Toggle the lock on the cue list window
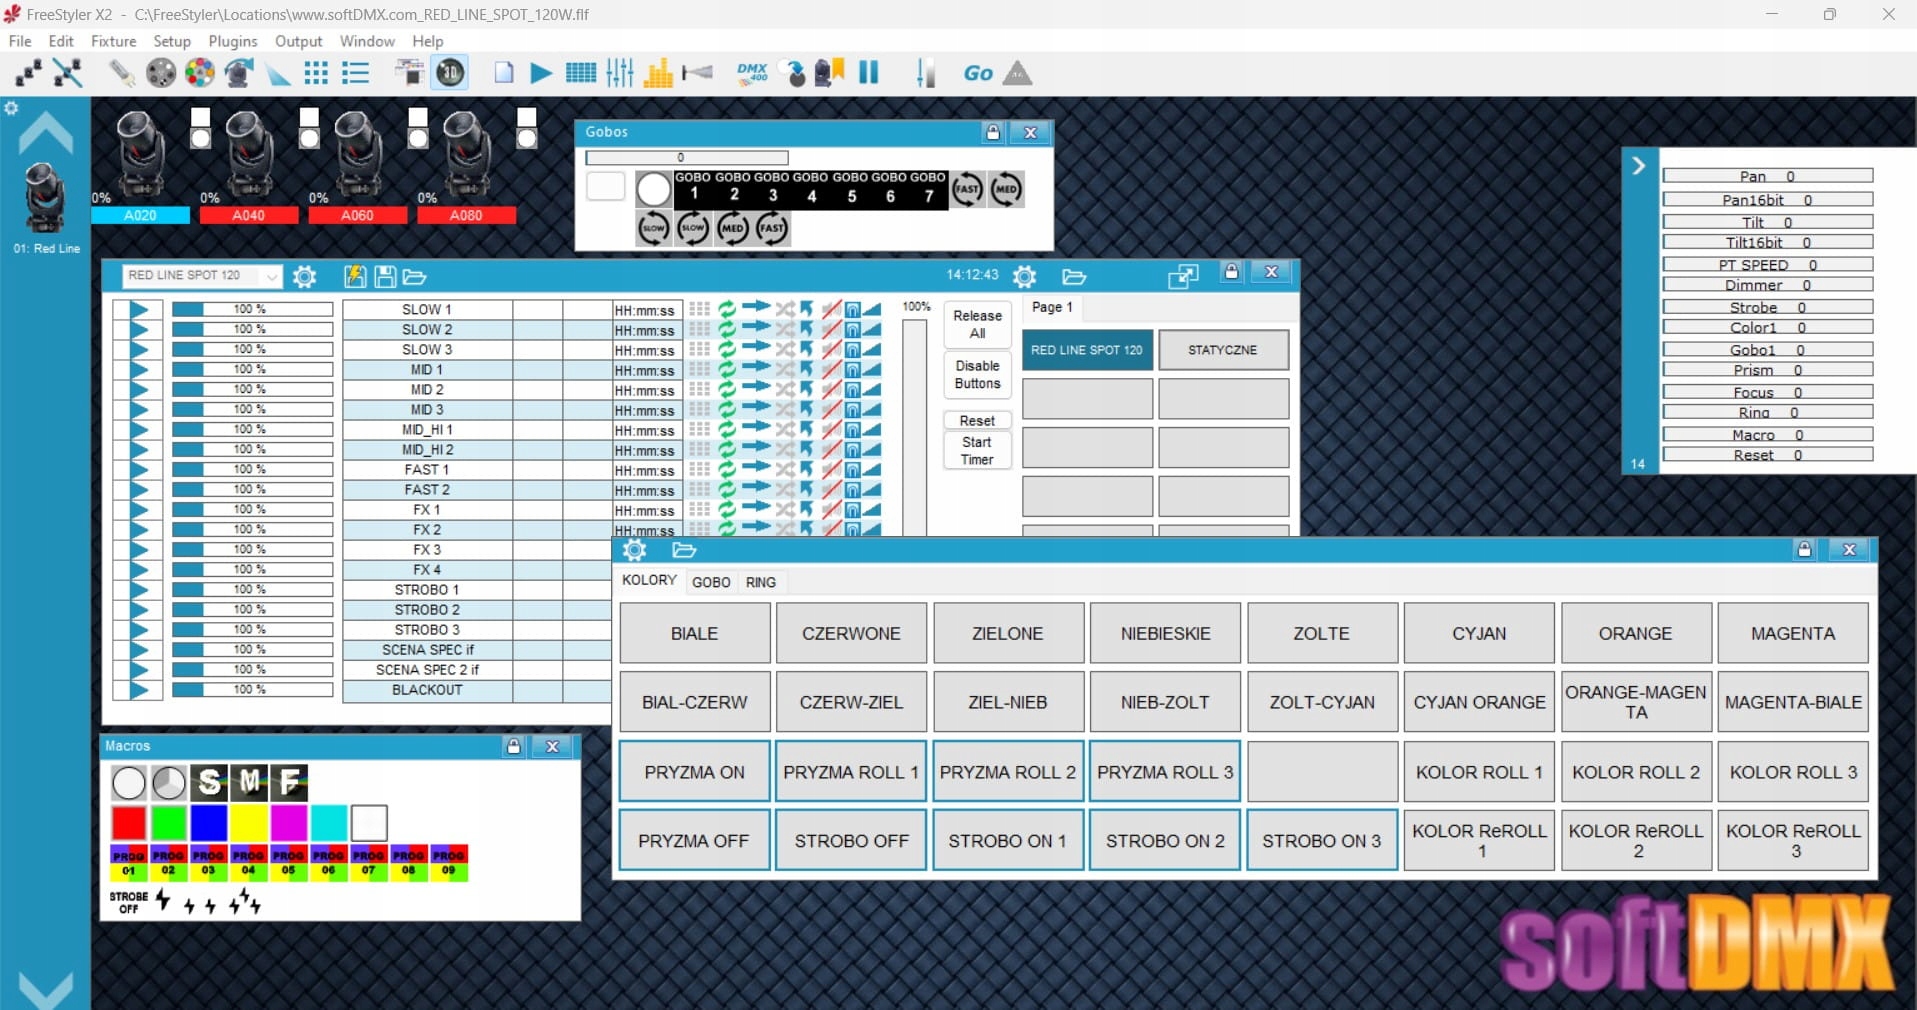This screenshot has height=1010, width=1917. 1232,272
